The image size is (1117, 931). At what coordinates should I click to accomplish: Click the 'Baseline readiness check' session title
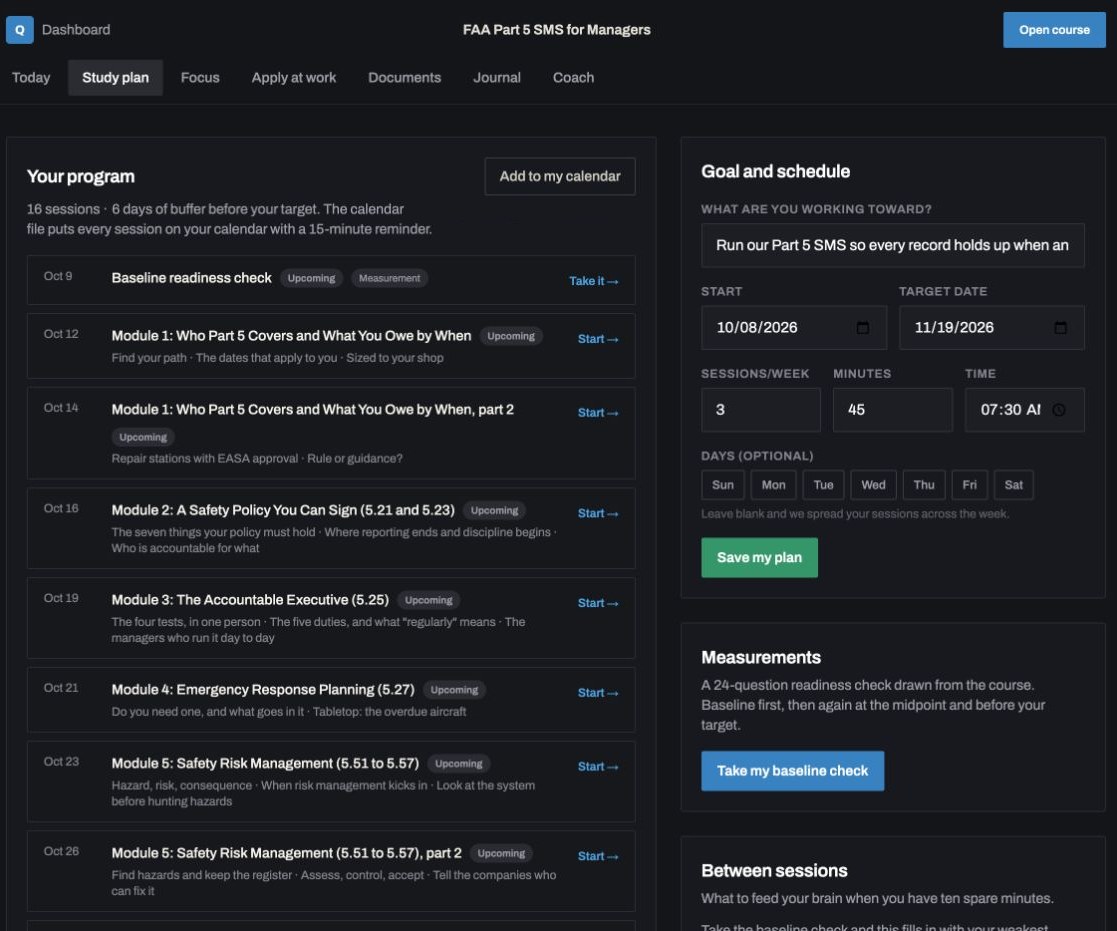[192, 278]
